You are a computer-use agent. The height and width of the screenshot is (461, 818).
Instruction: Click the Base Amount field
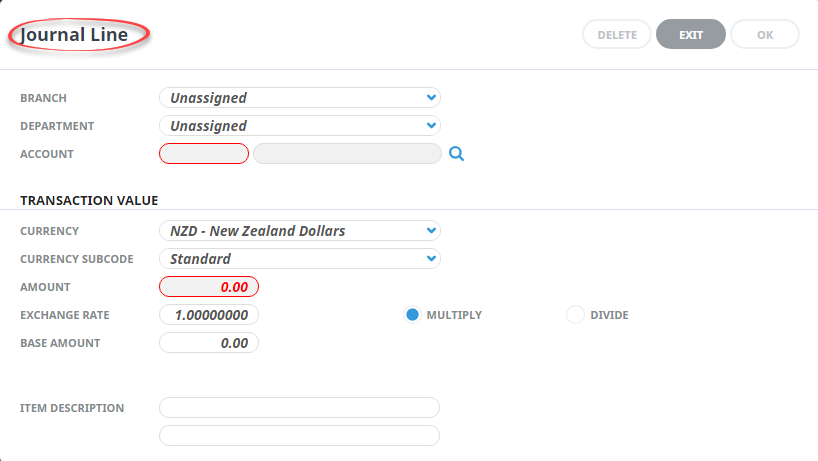pos(209,343)
